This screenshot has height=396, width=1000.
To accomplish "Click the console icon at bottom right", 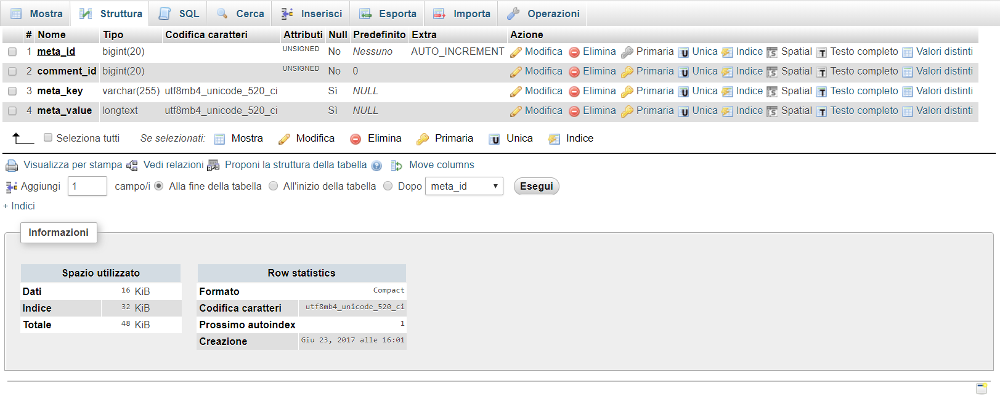I will click(x=982, y=388).
